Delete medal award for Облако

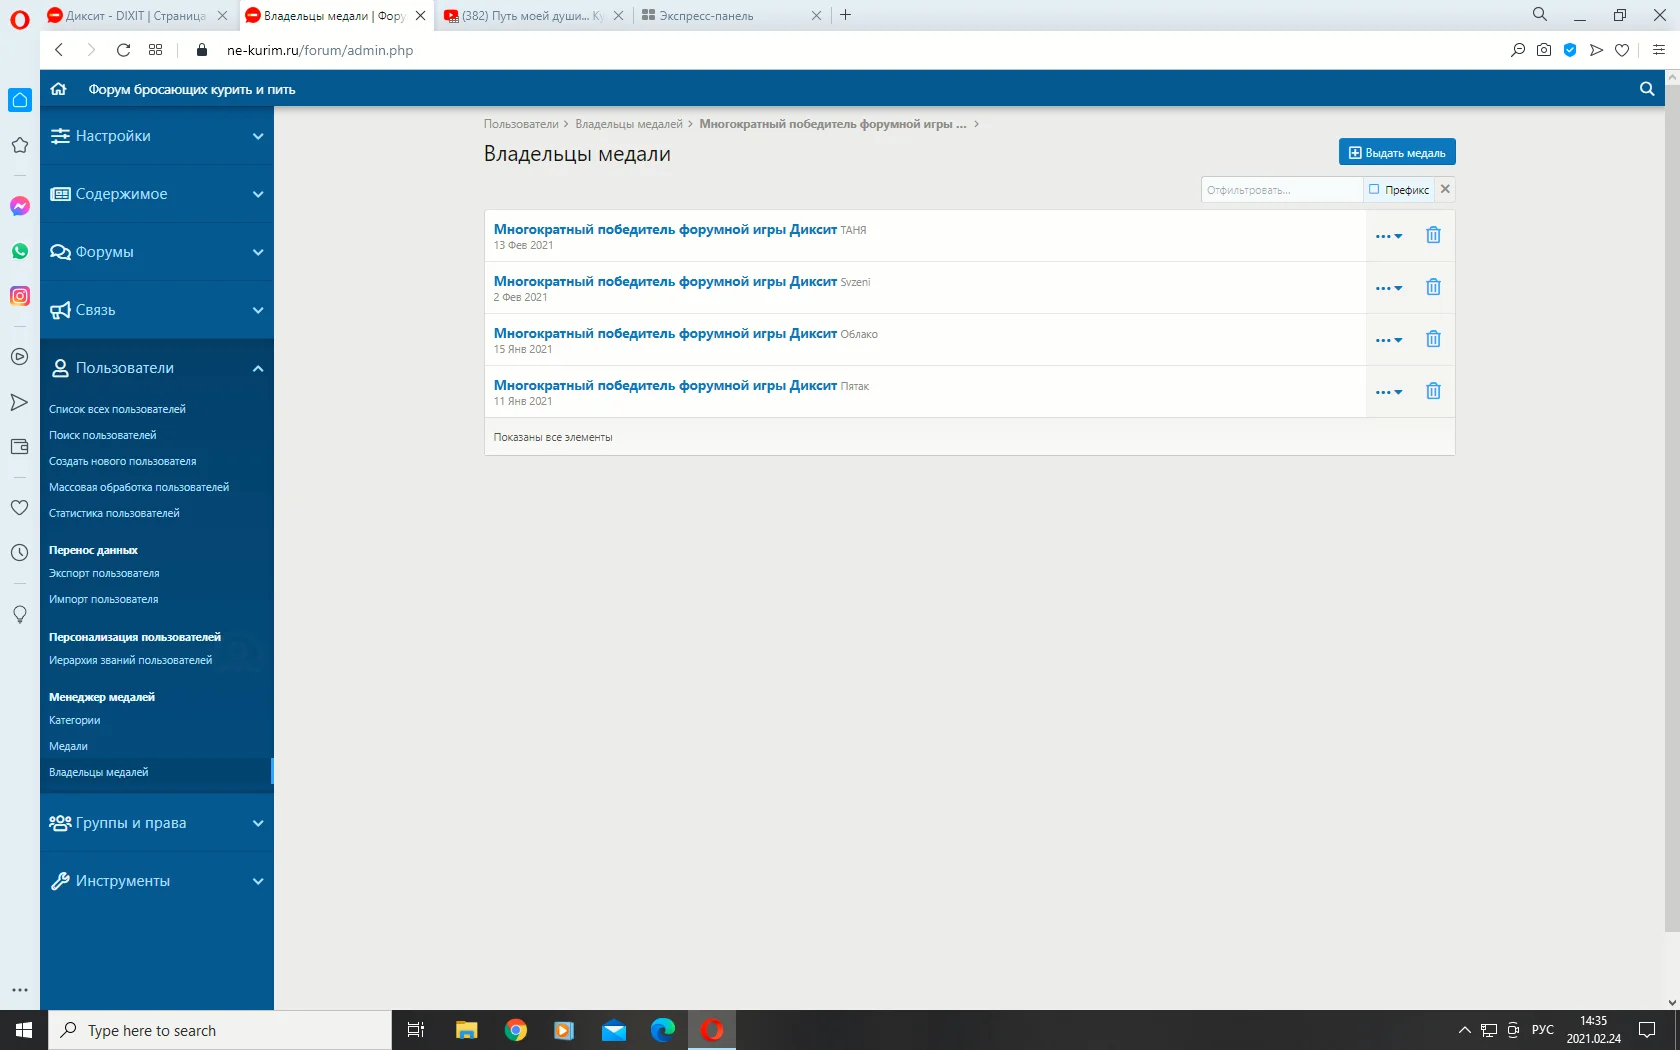pos(1433,339)
